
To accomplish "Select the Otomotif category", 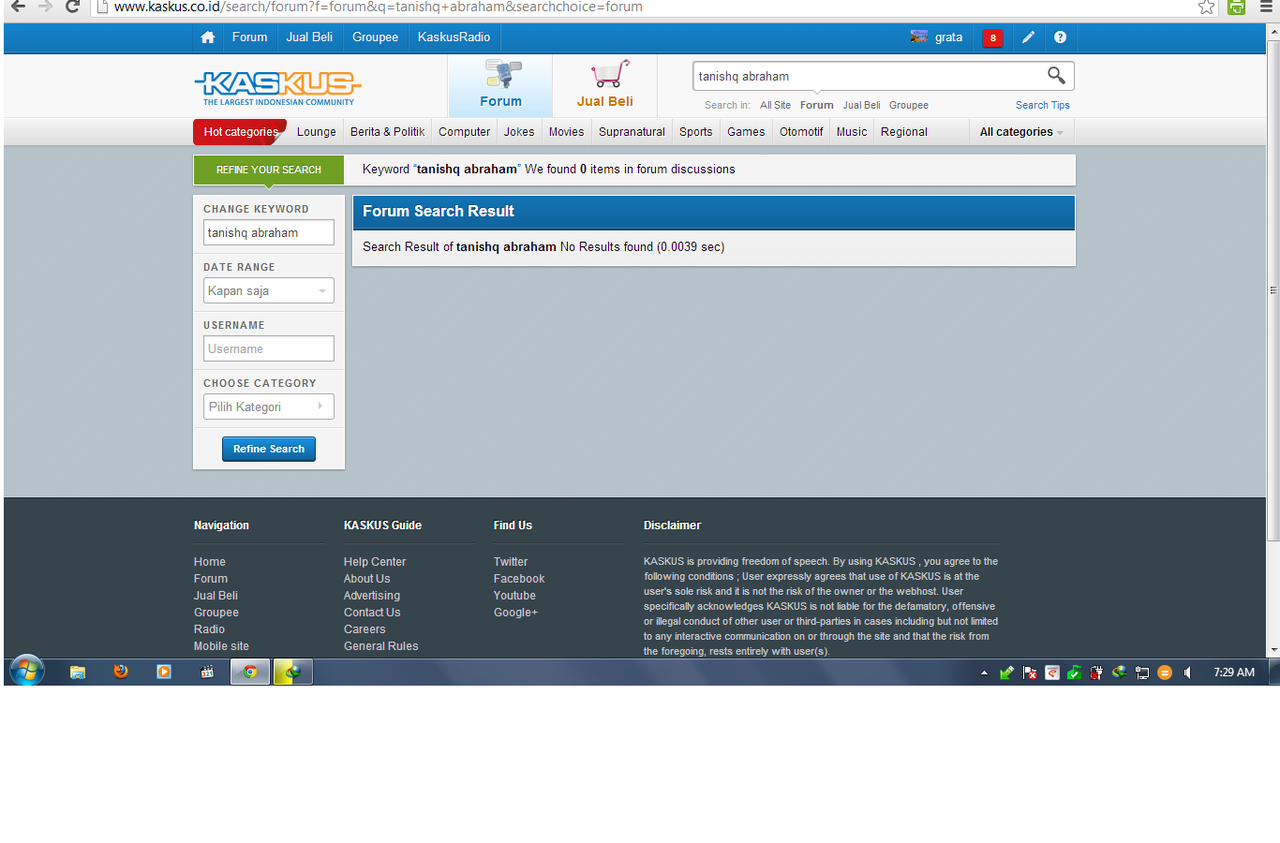I will pyautogui.click(x=802, y=132).
